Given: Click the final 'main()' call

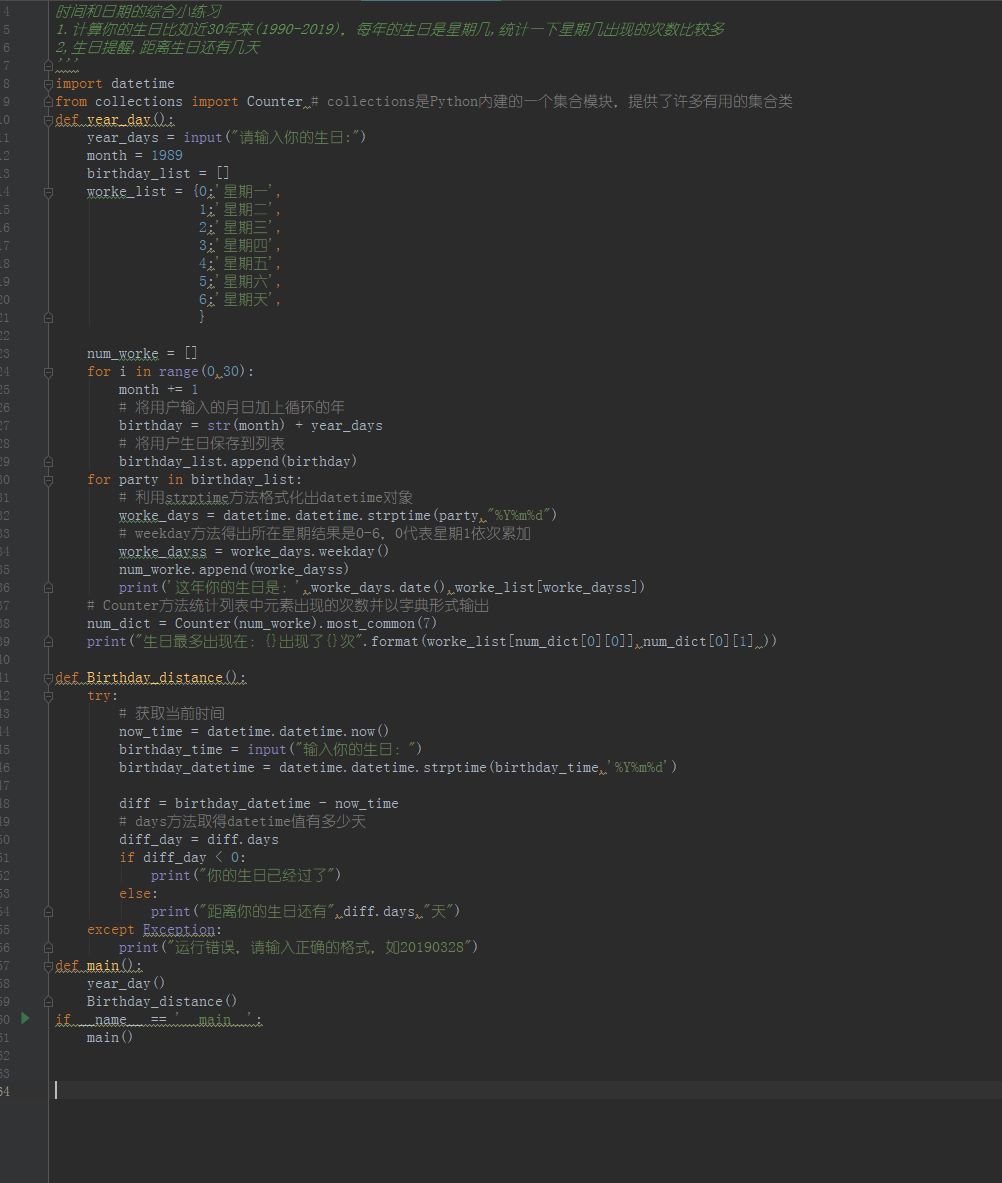Looking at the screenshot, I should [109, 1037].
